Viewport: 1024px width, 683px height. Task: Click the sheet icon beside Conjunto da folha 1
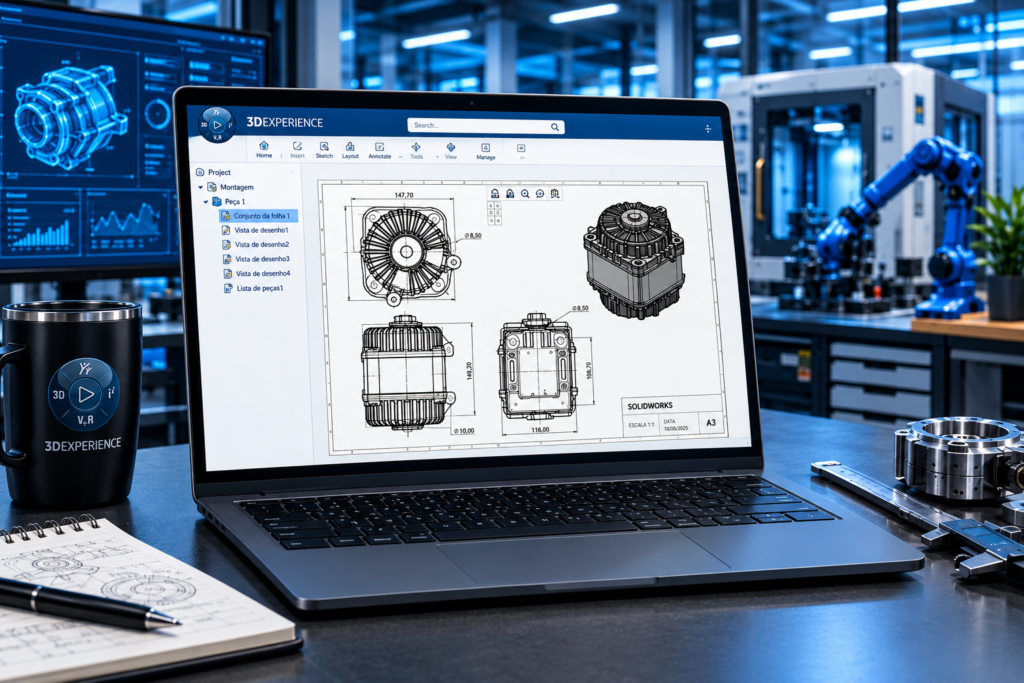click(x=225, y=215)
